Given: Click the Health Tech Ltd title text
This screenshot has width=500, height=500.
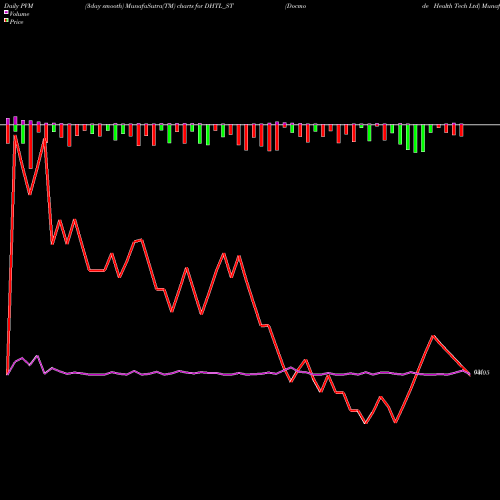Looking at the screenshot, I should pos(456,6).
